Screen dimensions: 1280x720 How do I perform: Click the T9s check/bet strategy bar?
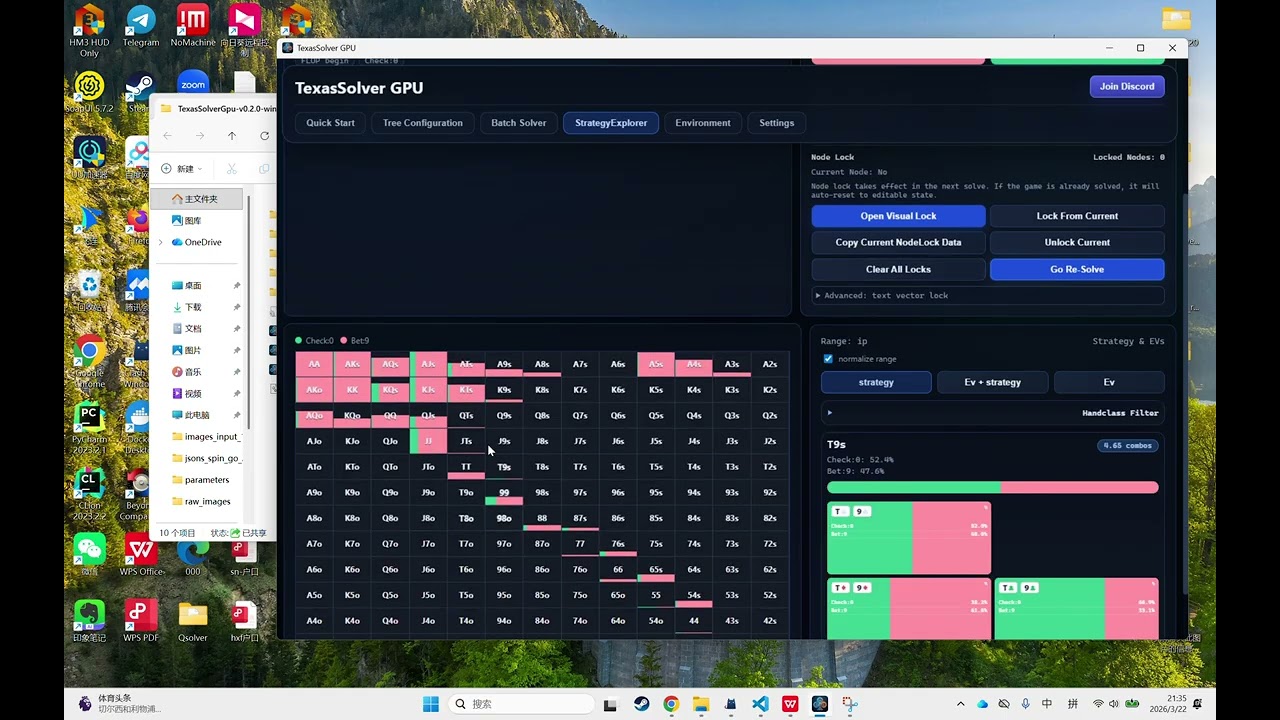(993, 487)
